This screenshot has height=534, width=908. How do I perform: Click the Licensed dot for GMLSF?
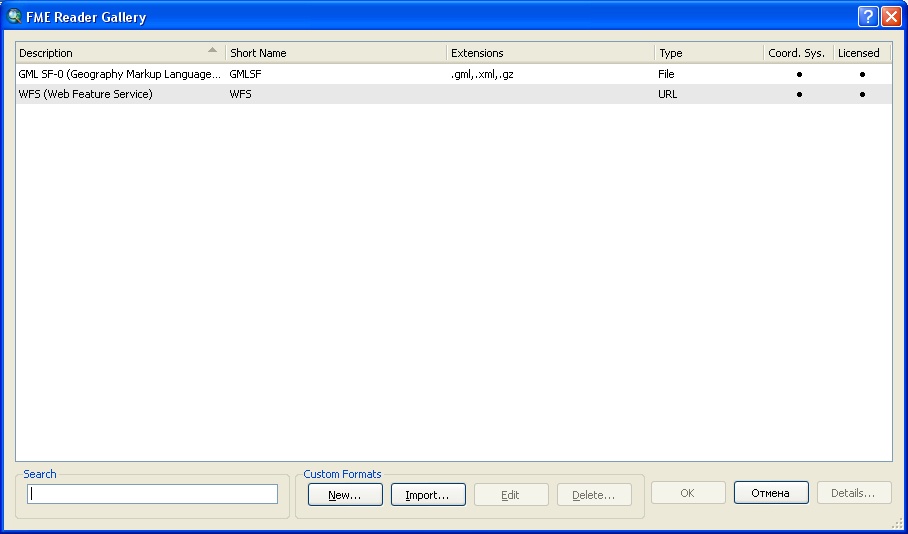click(x=862, y=74)
